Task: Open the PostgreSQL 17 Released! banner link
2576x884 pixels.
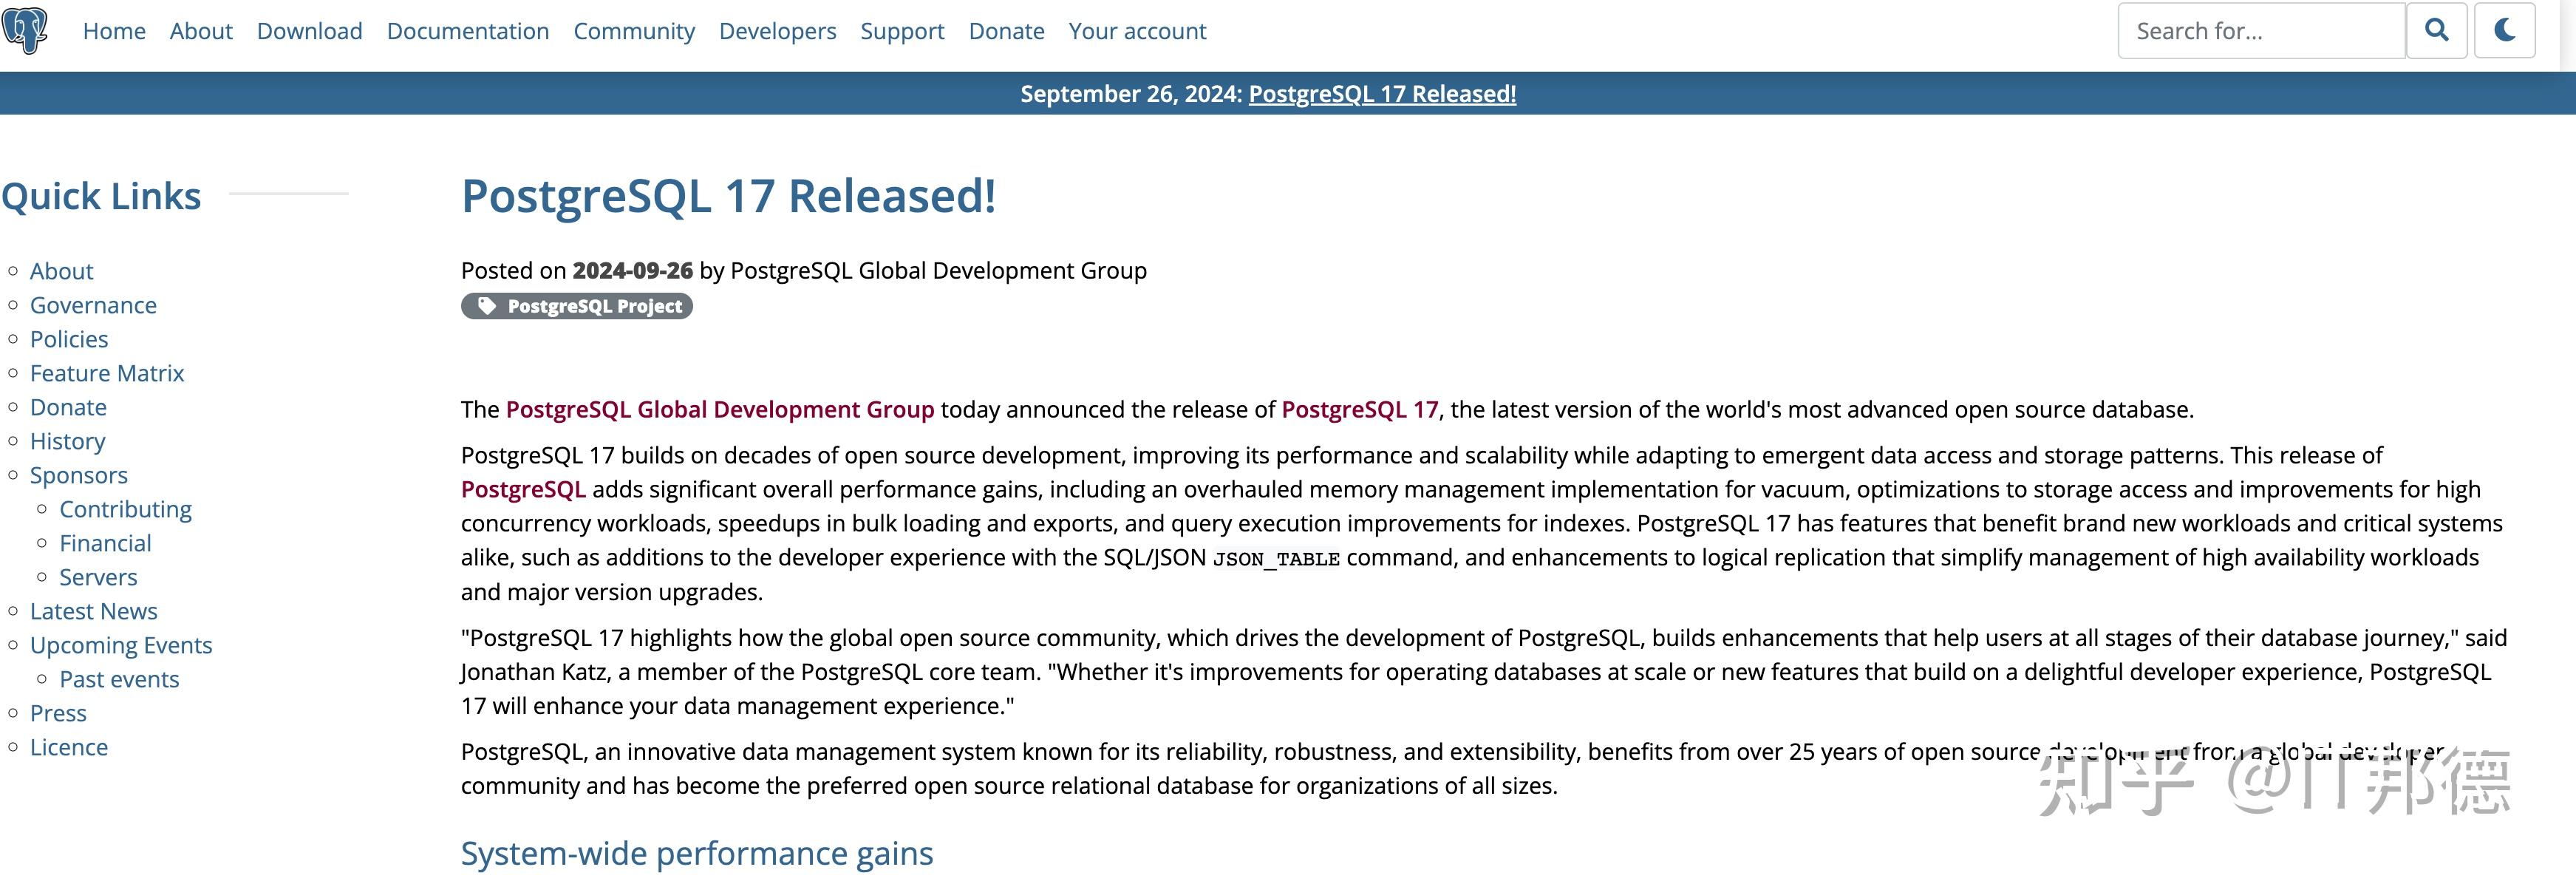Action: 1383,93
